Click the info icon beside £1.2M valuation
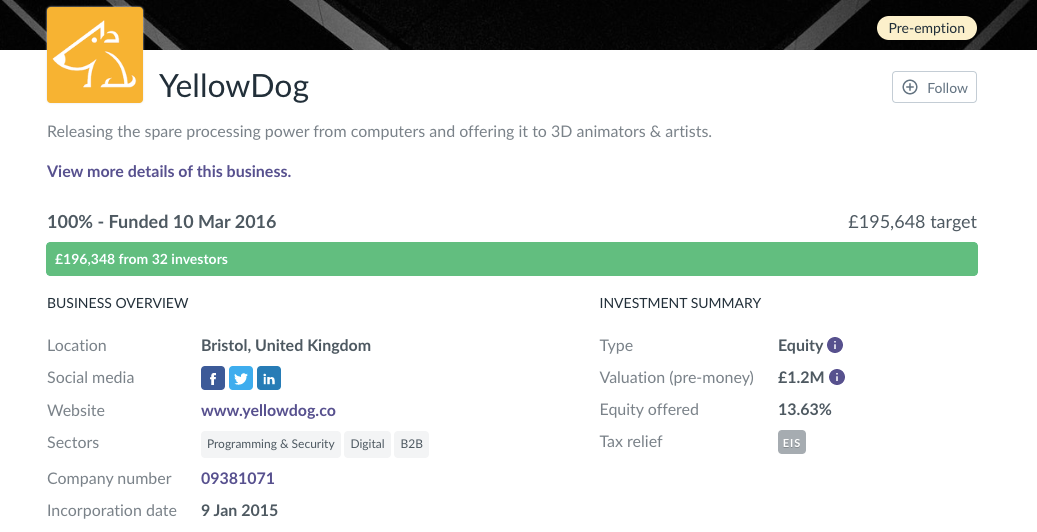 838,377
